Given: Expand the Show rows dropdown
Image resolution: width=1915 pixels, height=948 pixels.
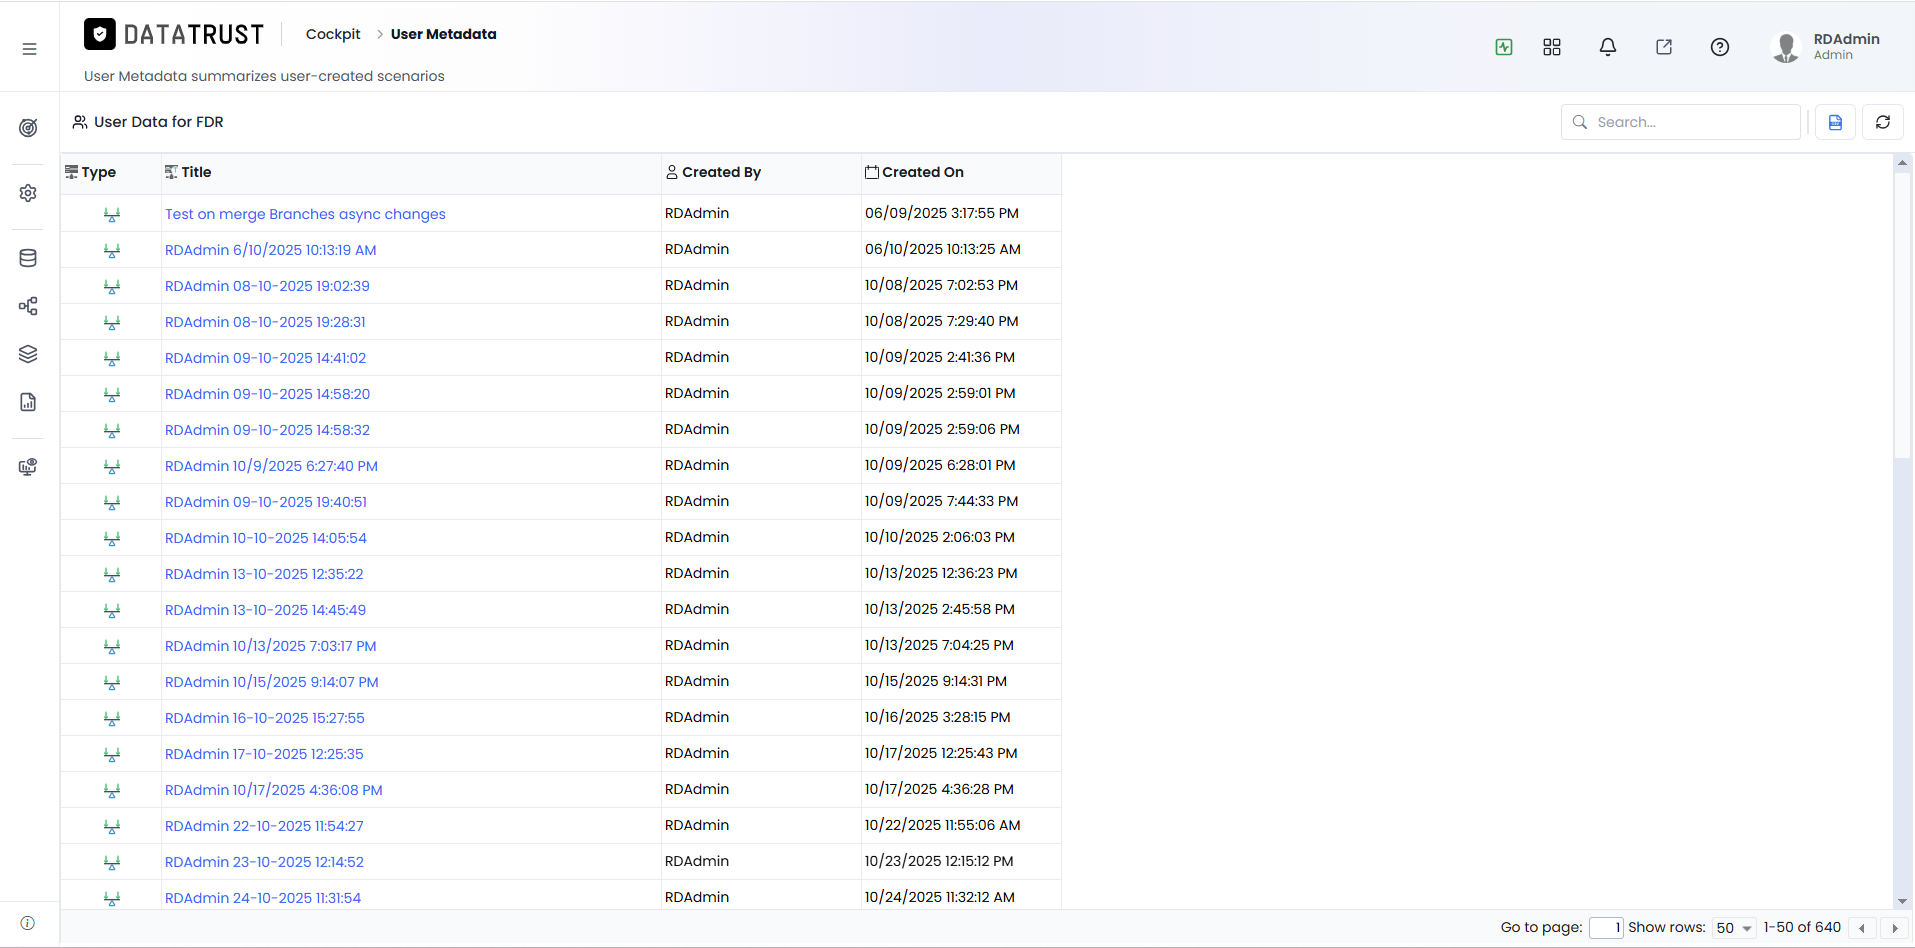Looking at the screenshot, I should point(1734,928).
